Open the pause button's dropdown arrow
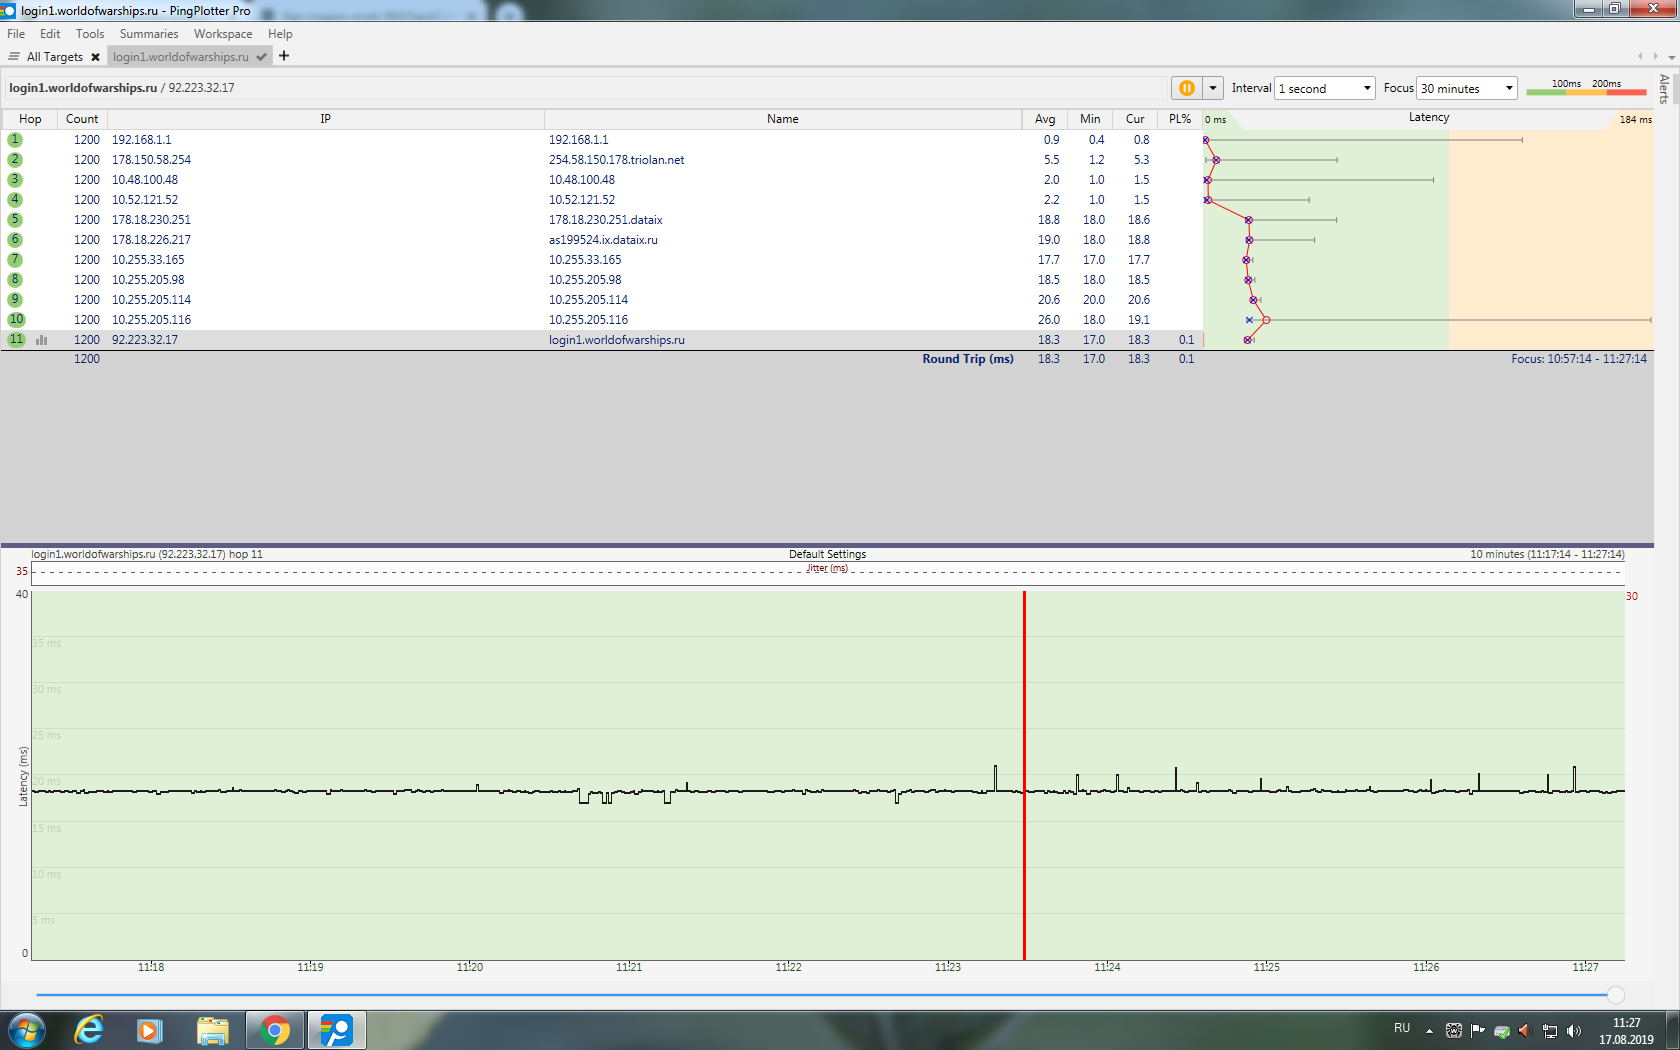Screen dimensions: 1680x1050 coord(1213,88)
